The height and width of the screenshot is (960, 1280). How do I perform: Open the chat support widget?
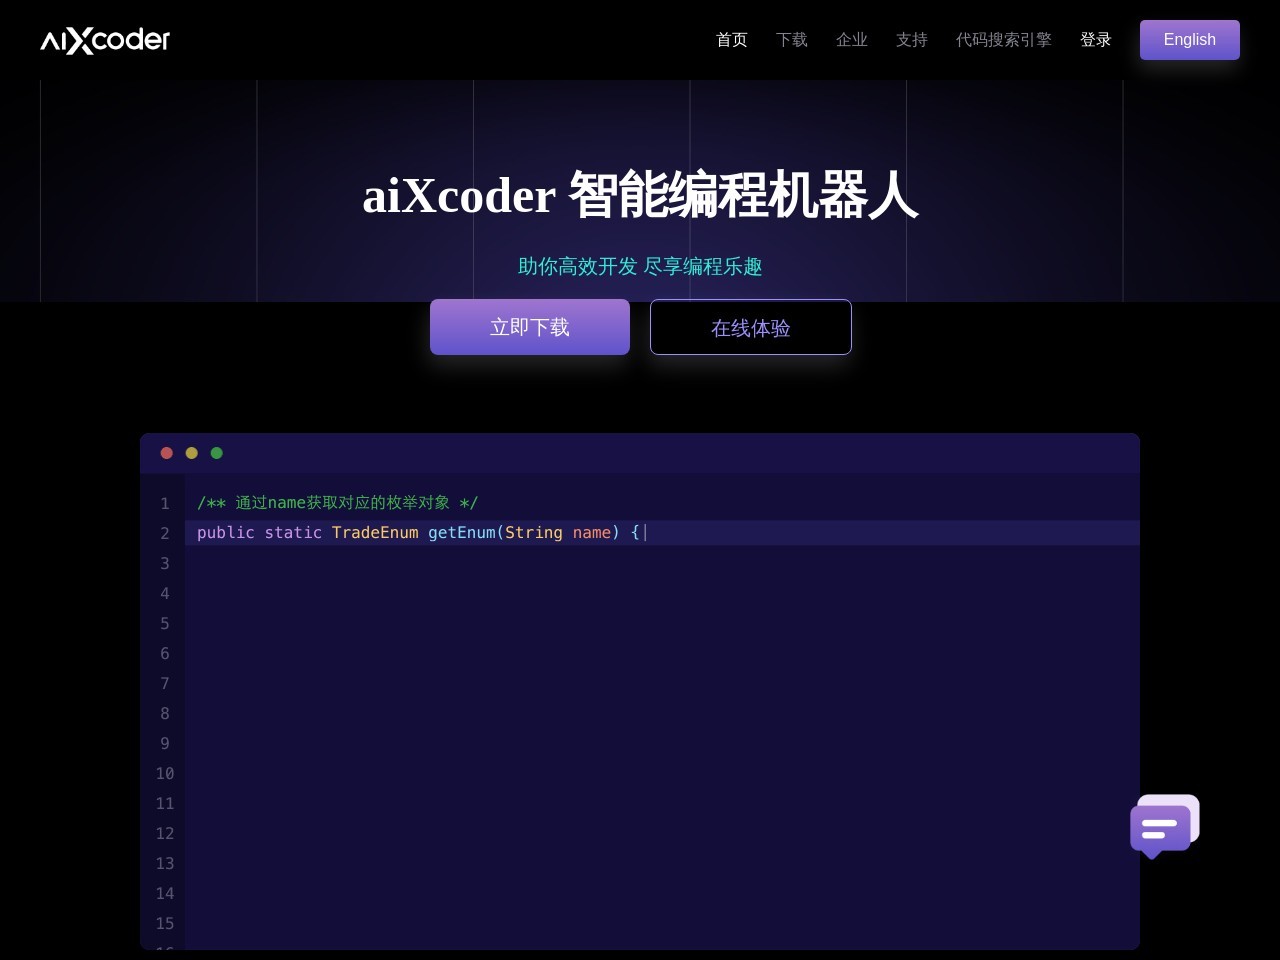point(1163,826)
